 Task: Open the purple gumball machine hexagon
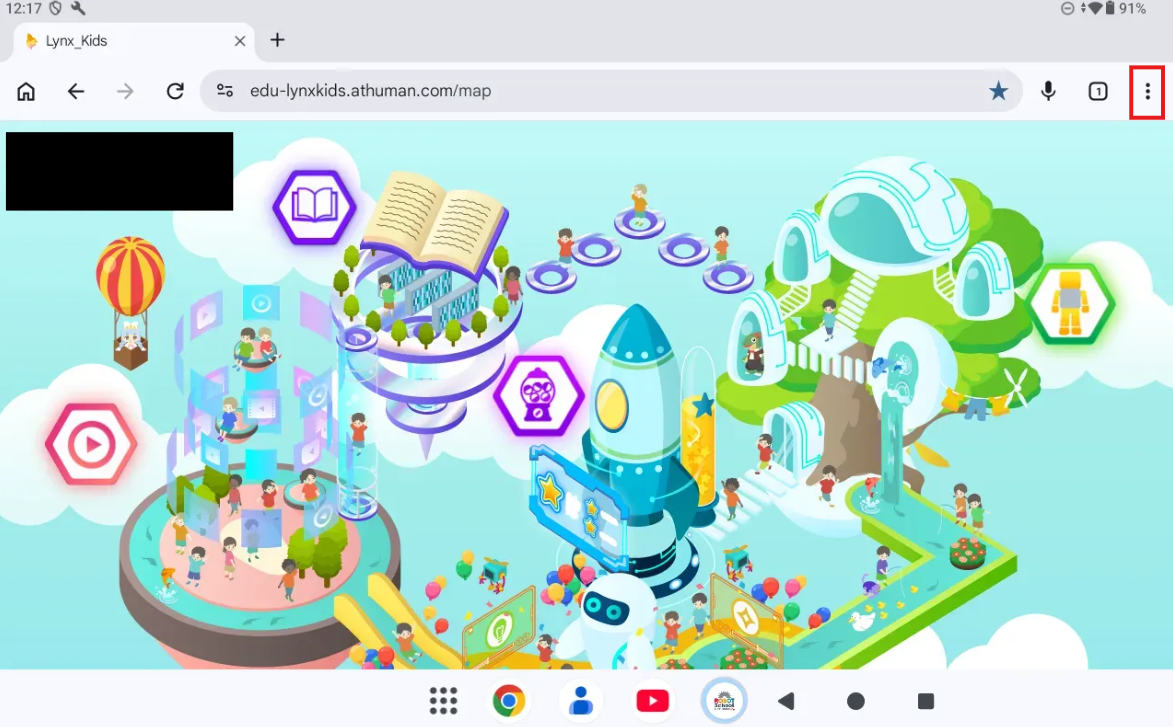click(x=539, y=395)
